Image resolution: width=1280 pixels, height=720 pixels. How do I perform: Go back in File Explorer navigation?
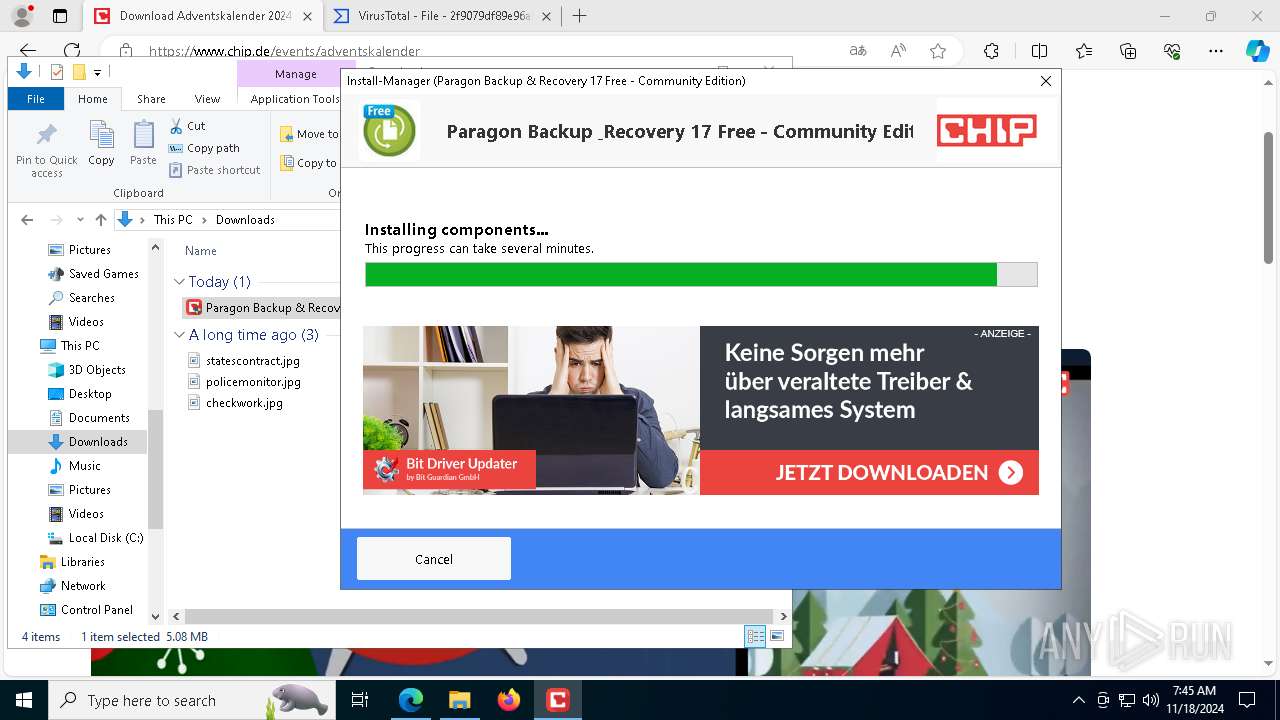point(27,220)
